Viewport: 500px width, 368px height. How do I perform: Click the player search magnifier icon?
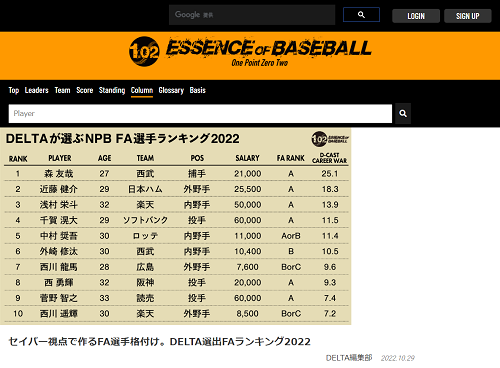(x=403, y=114)
